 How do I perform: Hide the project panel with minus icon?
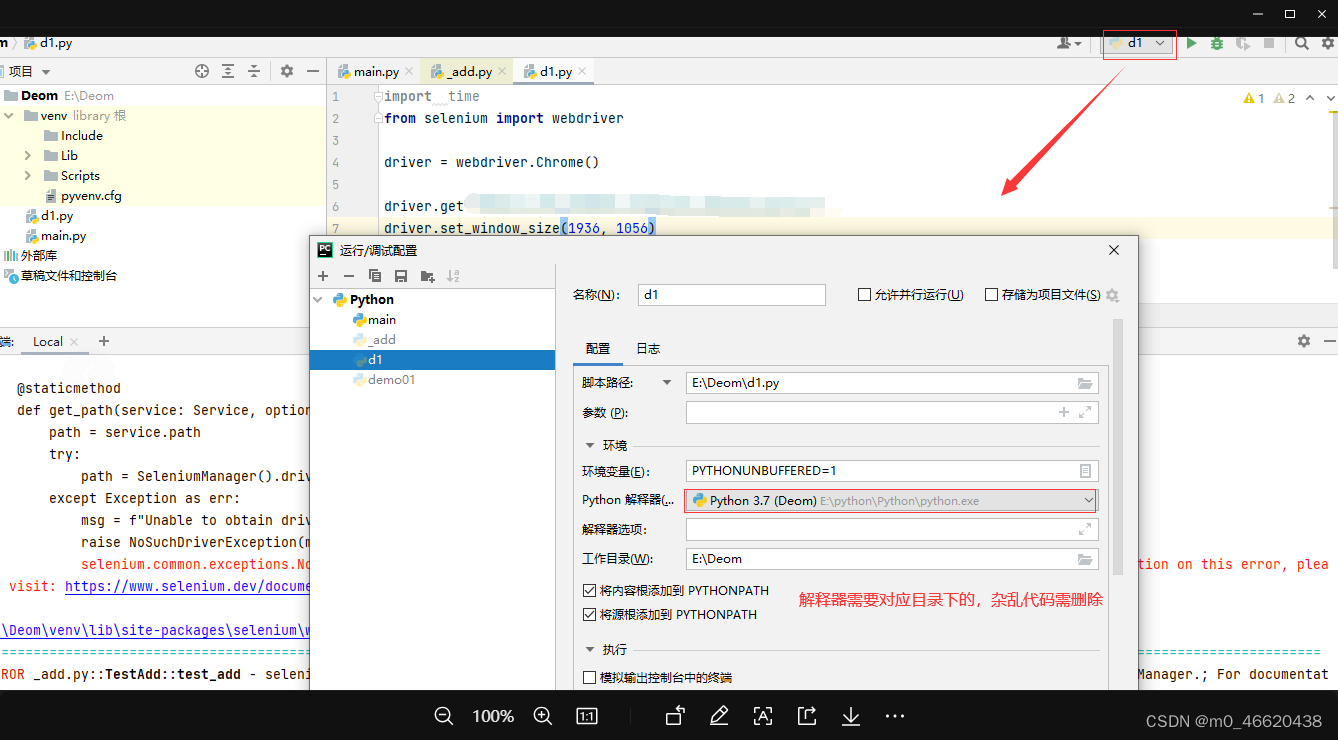(x=313, y=71)
